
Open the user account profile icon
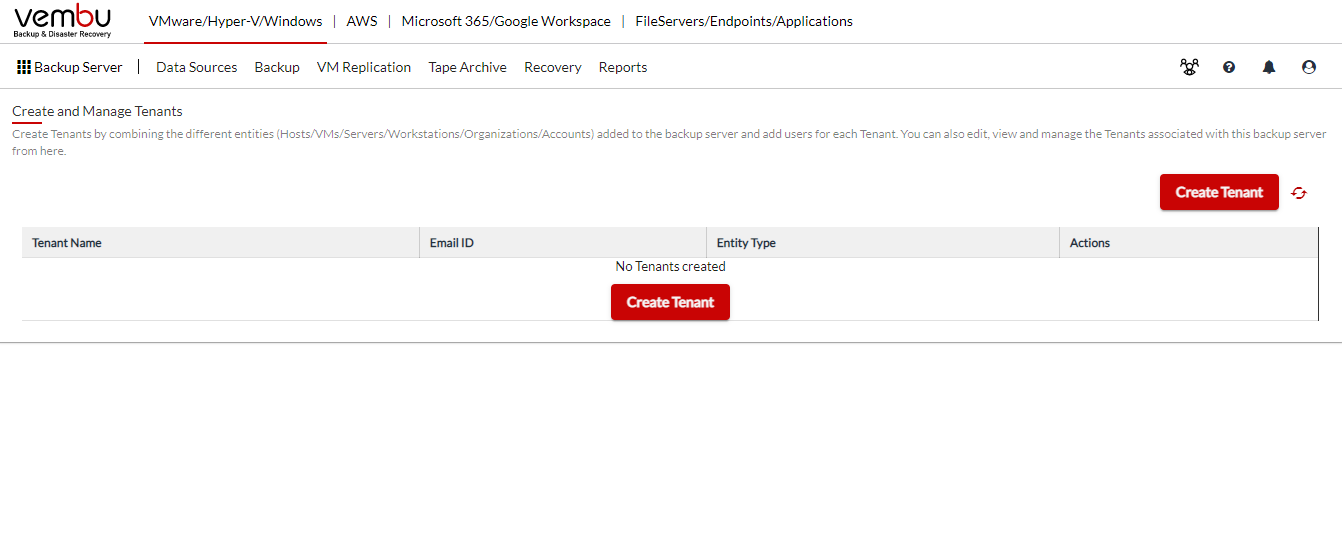click(x=1309, y=67)
